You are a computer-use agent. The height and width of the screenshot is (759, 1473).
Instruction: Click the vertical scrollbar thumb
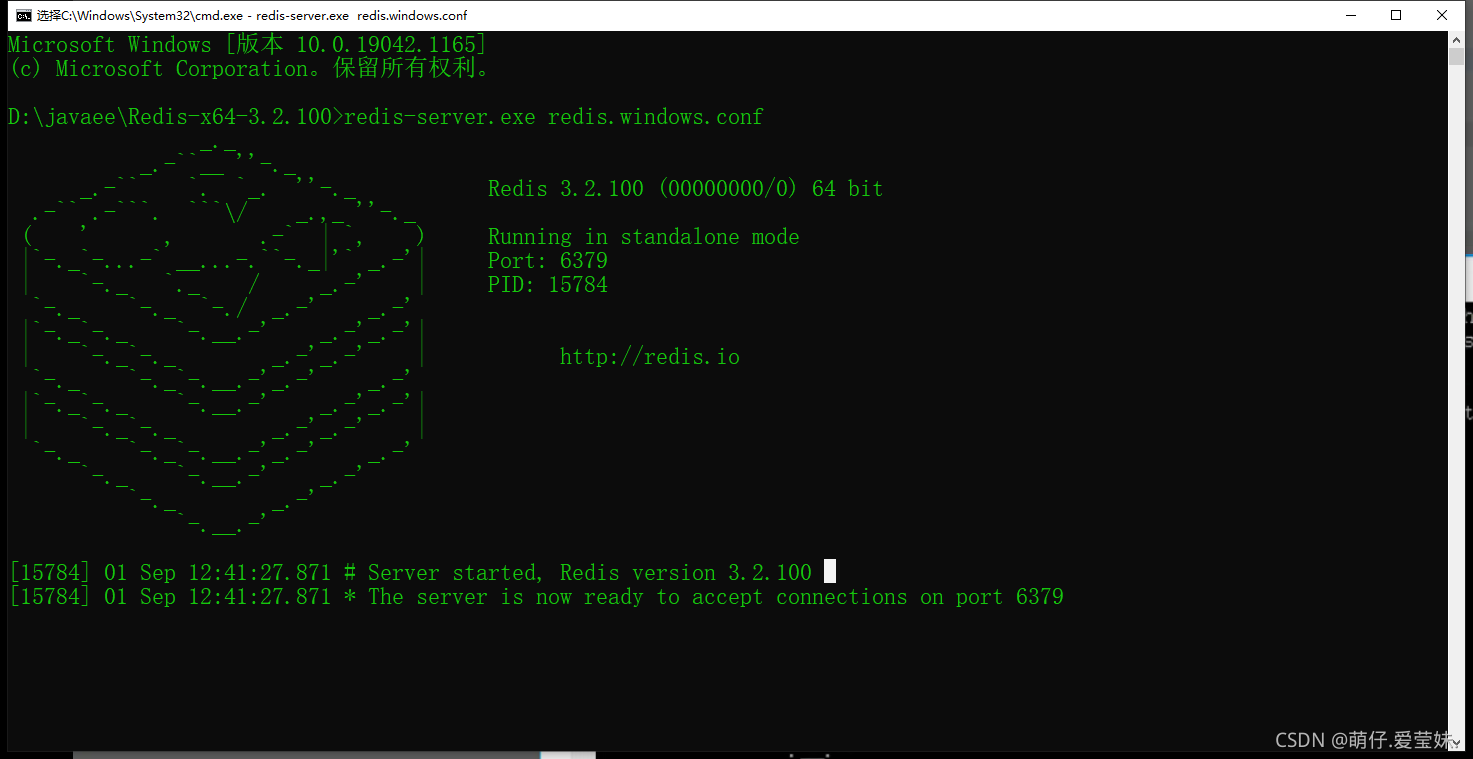coord(1457,58)
